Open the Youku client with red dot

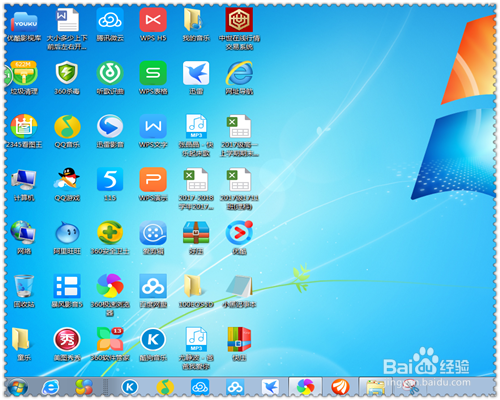click(x=239, y=233)
